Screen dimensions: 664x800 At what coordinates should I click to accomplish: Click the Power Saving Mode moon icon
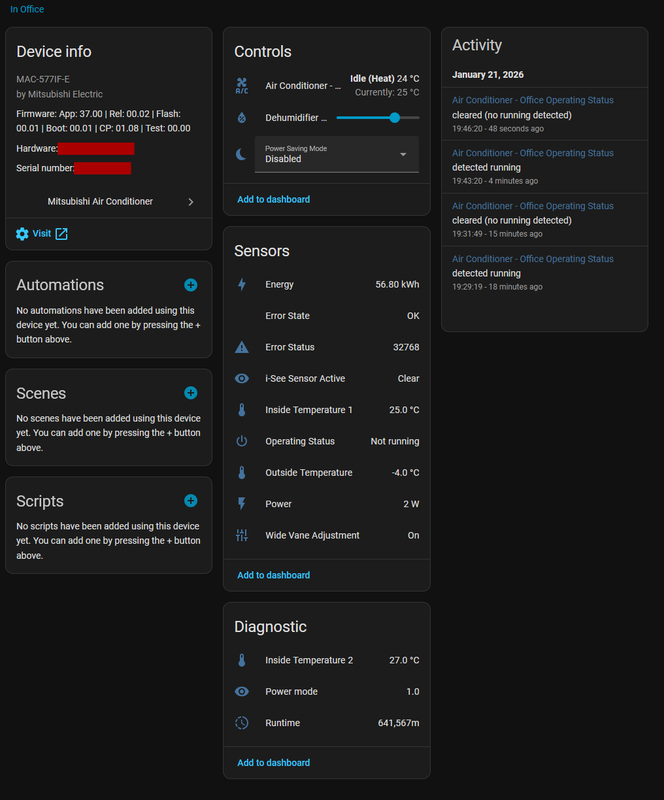point(241,154)
